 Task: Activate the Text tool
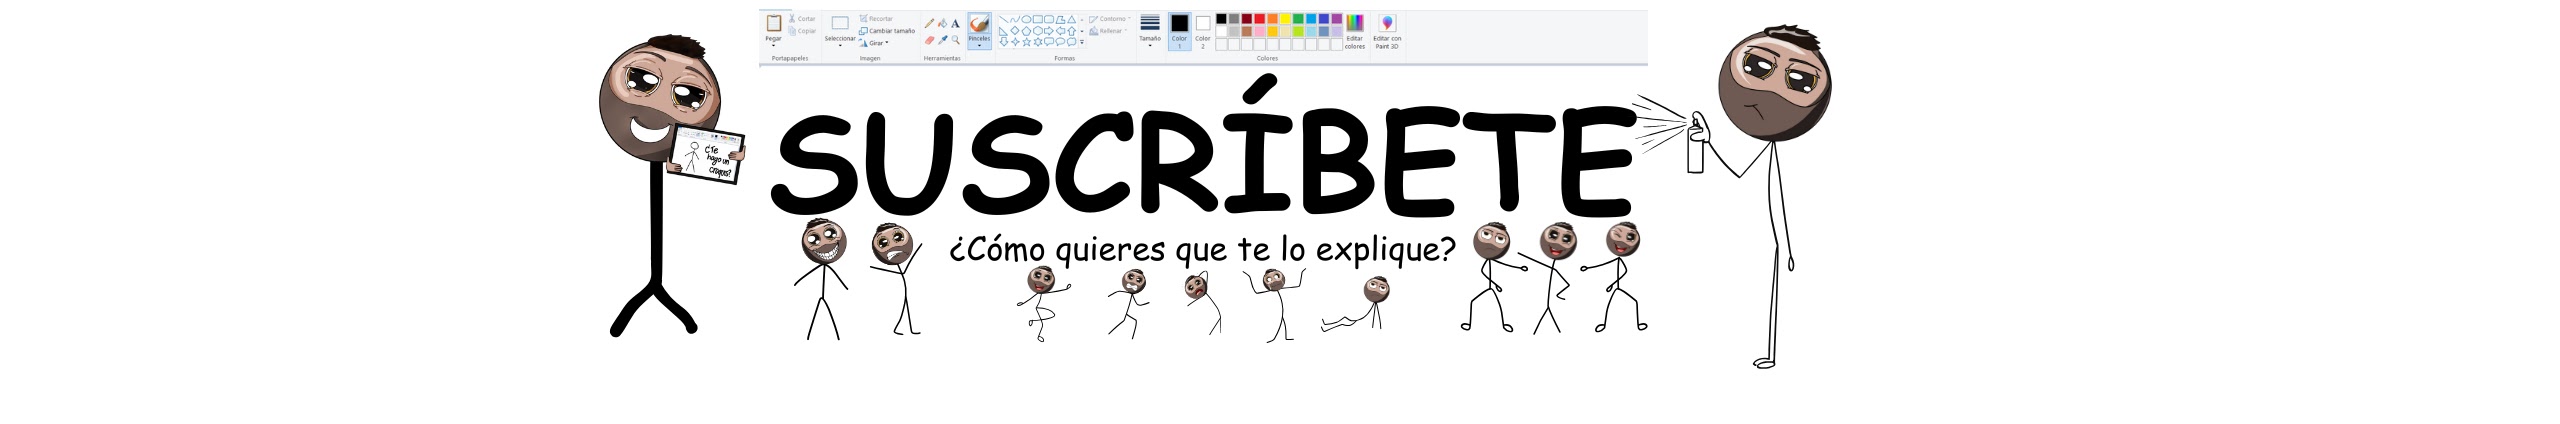(955, 23)
